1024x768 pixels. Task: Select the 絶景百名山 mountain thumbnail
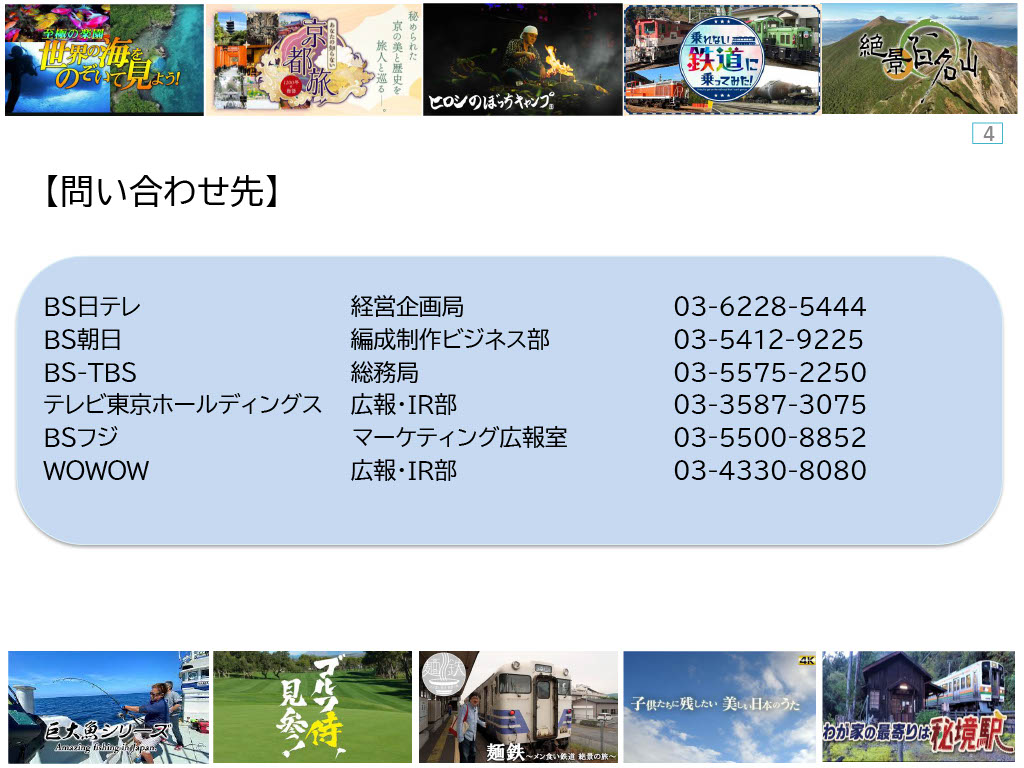pos(919,60)
